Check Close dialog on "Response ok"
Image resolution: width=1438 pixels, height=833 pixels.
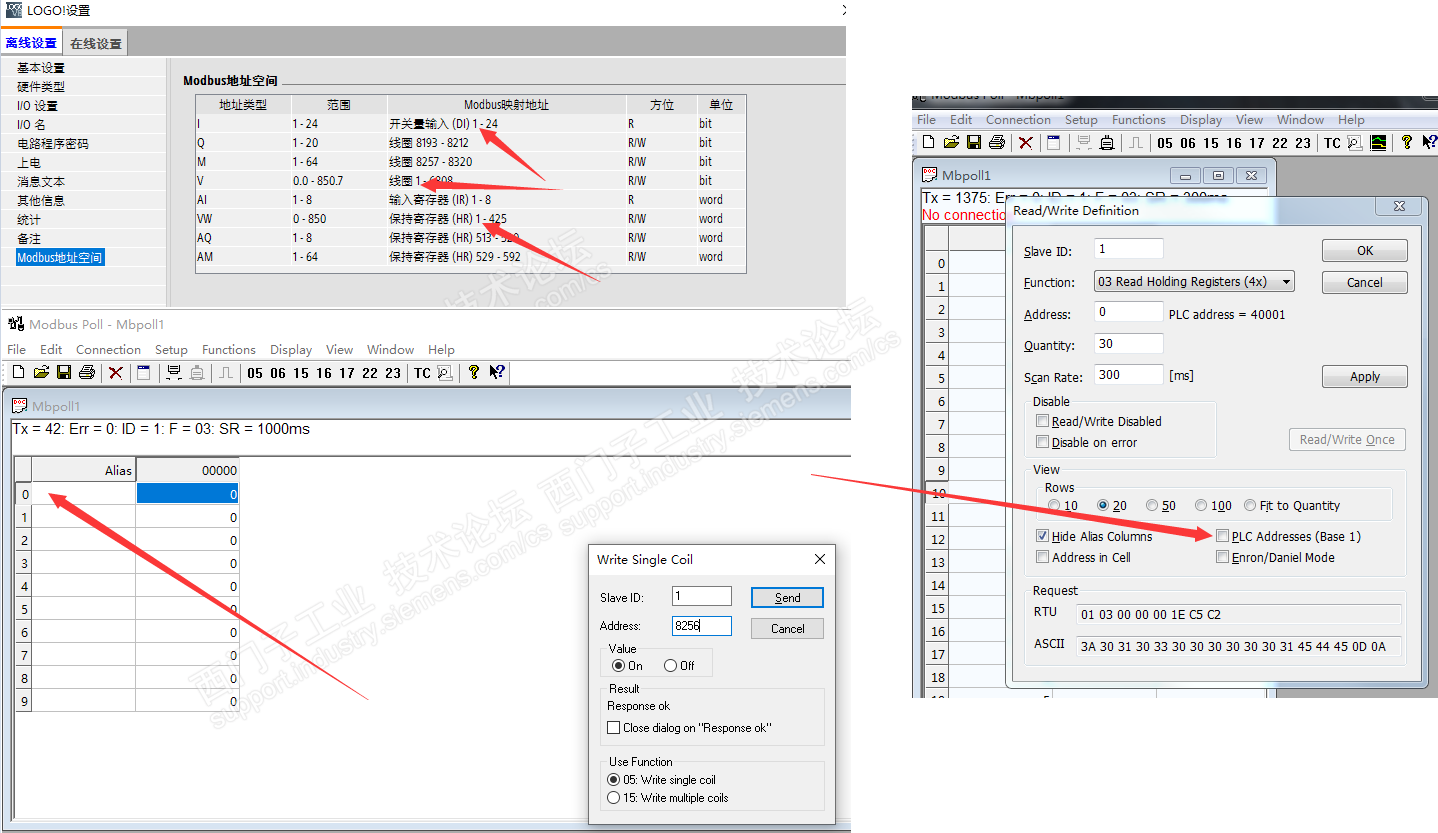point(614,728)
